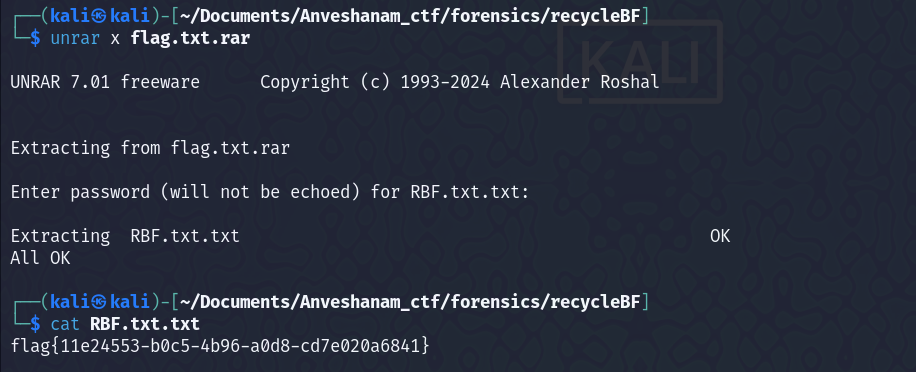Click RBF.txt.txt after the cat command
The image size is (916, 372).
pyautogui.click(x=145, y=324)
